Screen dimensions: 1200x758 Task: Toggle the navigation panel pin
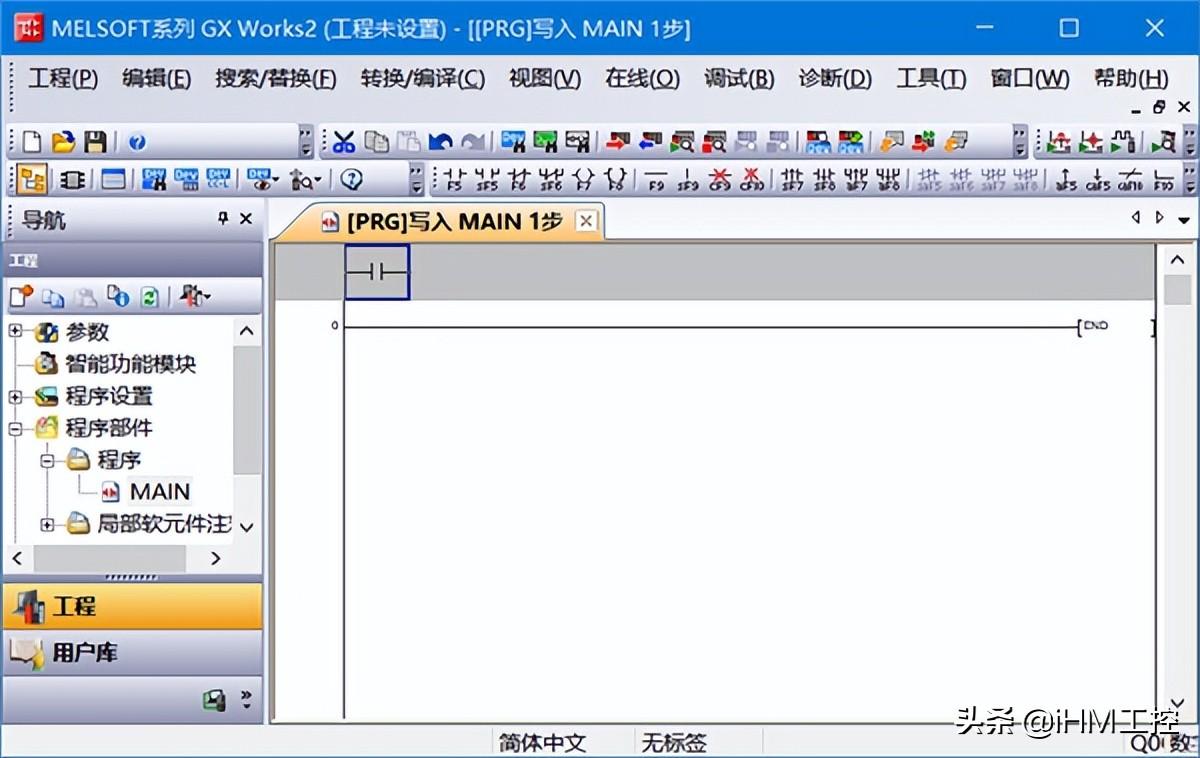[x=223, y=219]
